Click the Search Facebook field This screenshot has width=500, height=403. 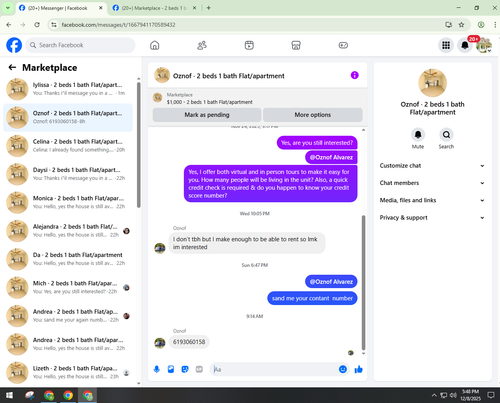80,45
